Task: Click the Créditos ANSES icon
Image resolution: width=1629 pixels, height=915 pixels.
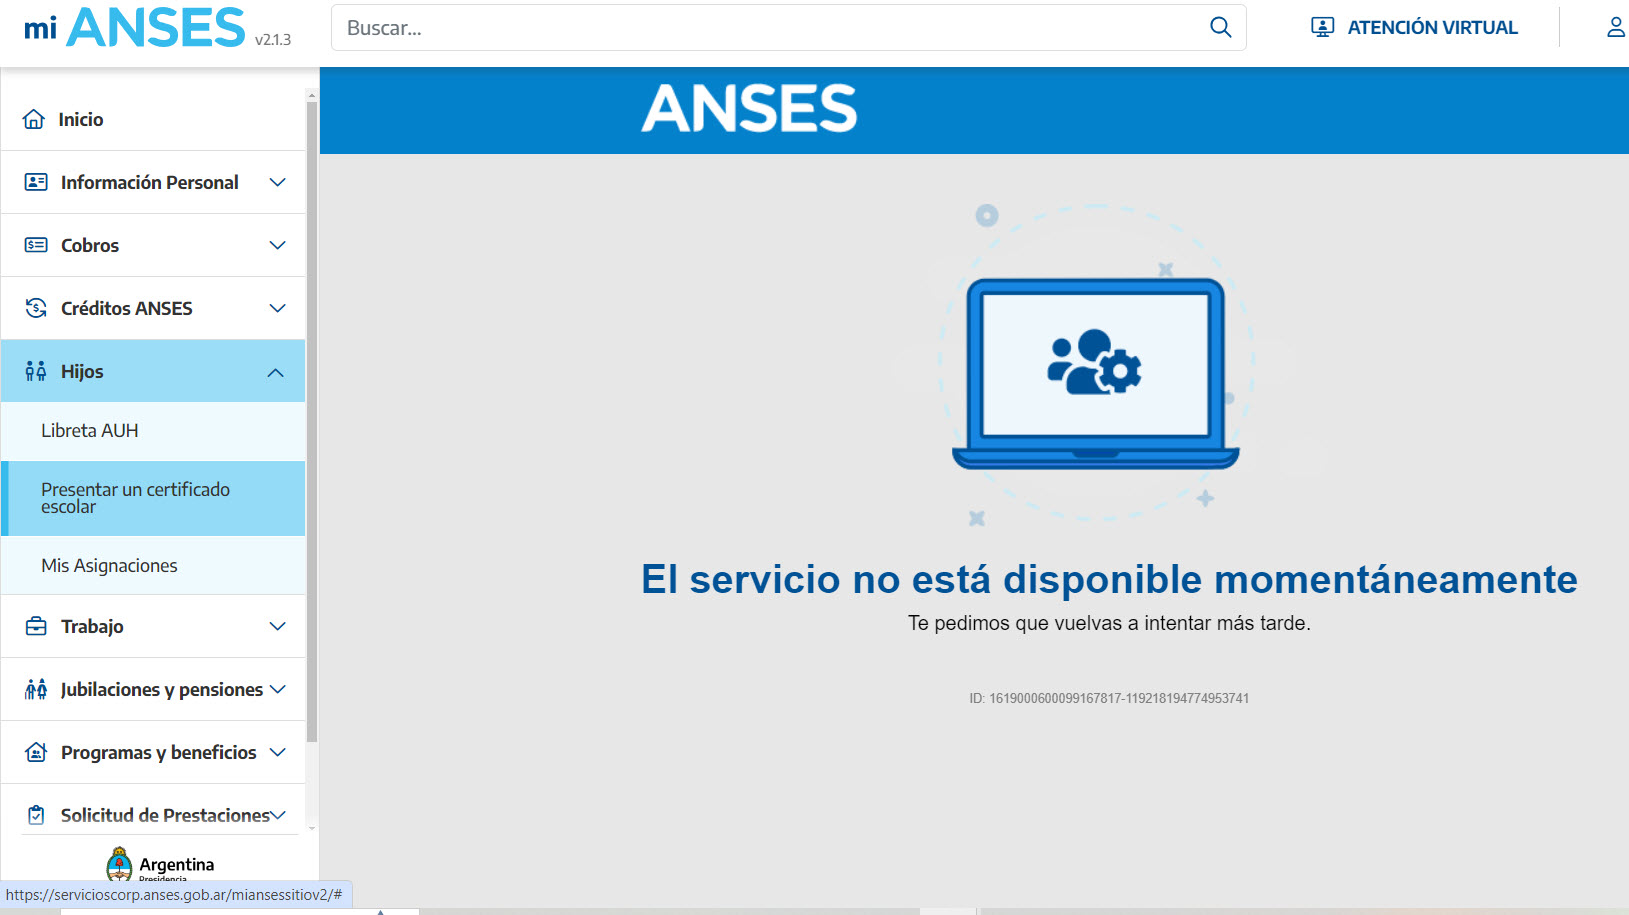Action: tap(36, 308)
